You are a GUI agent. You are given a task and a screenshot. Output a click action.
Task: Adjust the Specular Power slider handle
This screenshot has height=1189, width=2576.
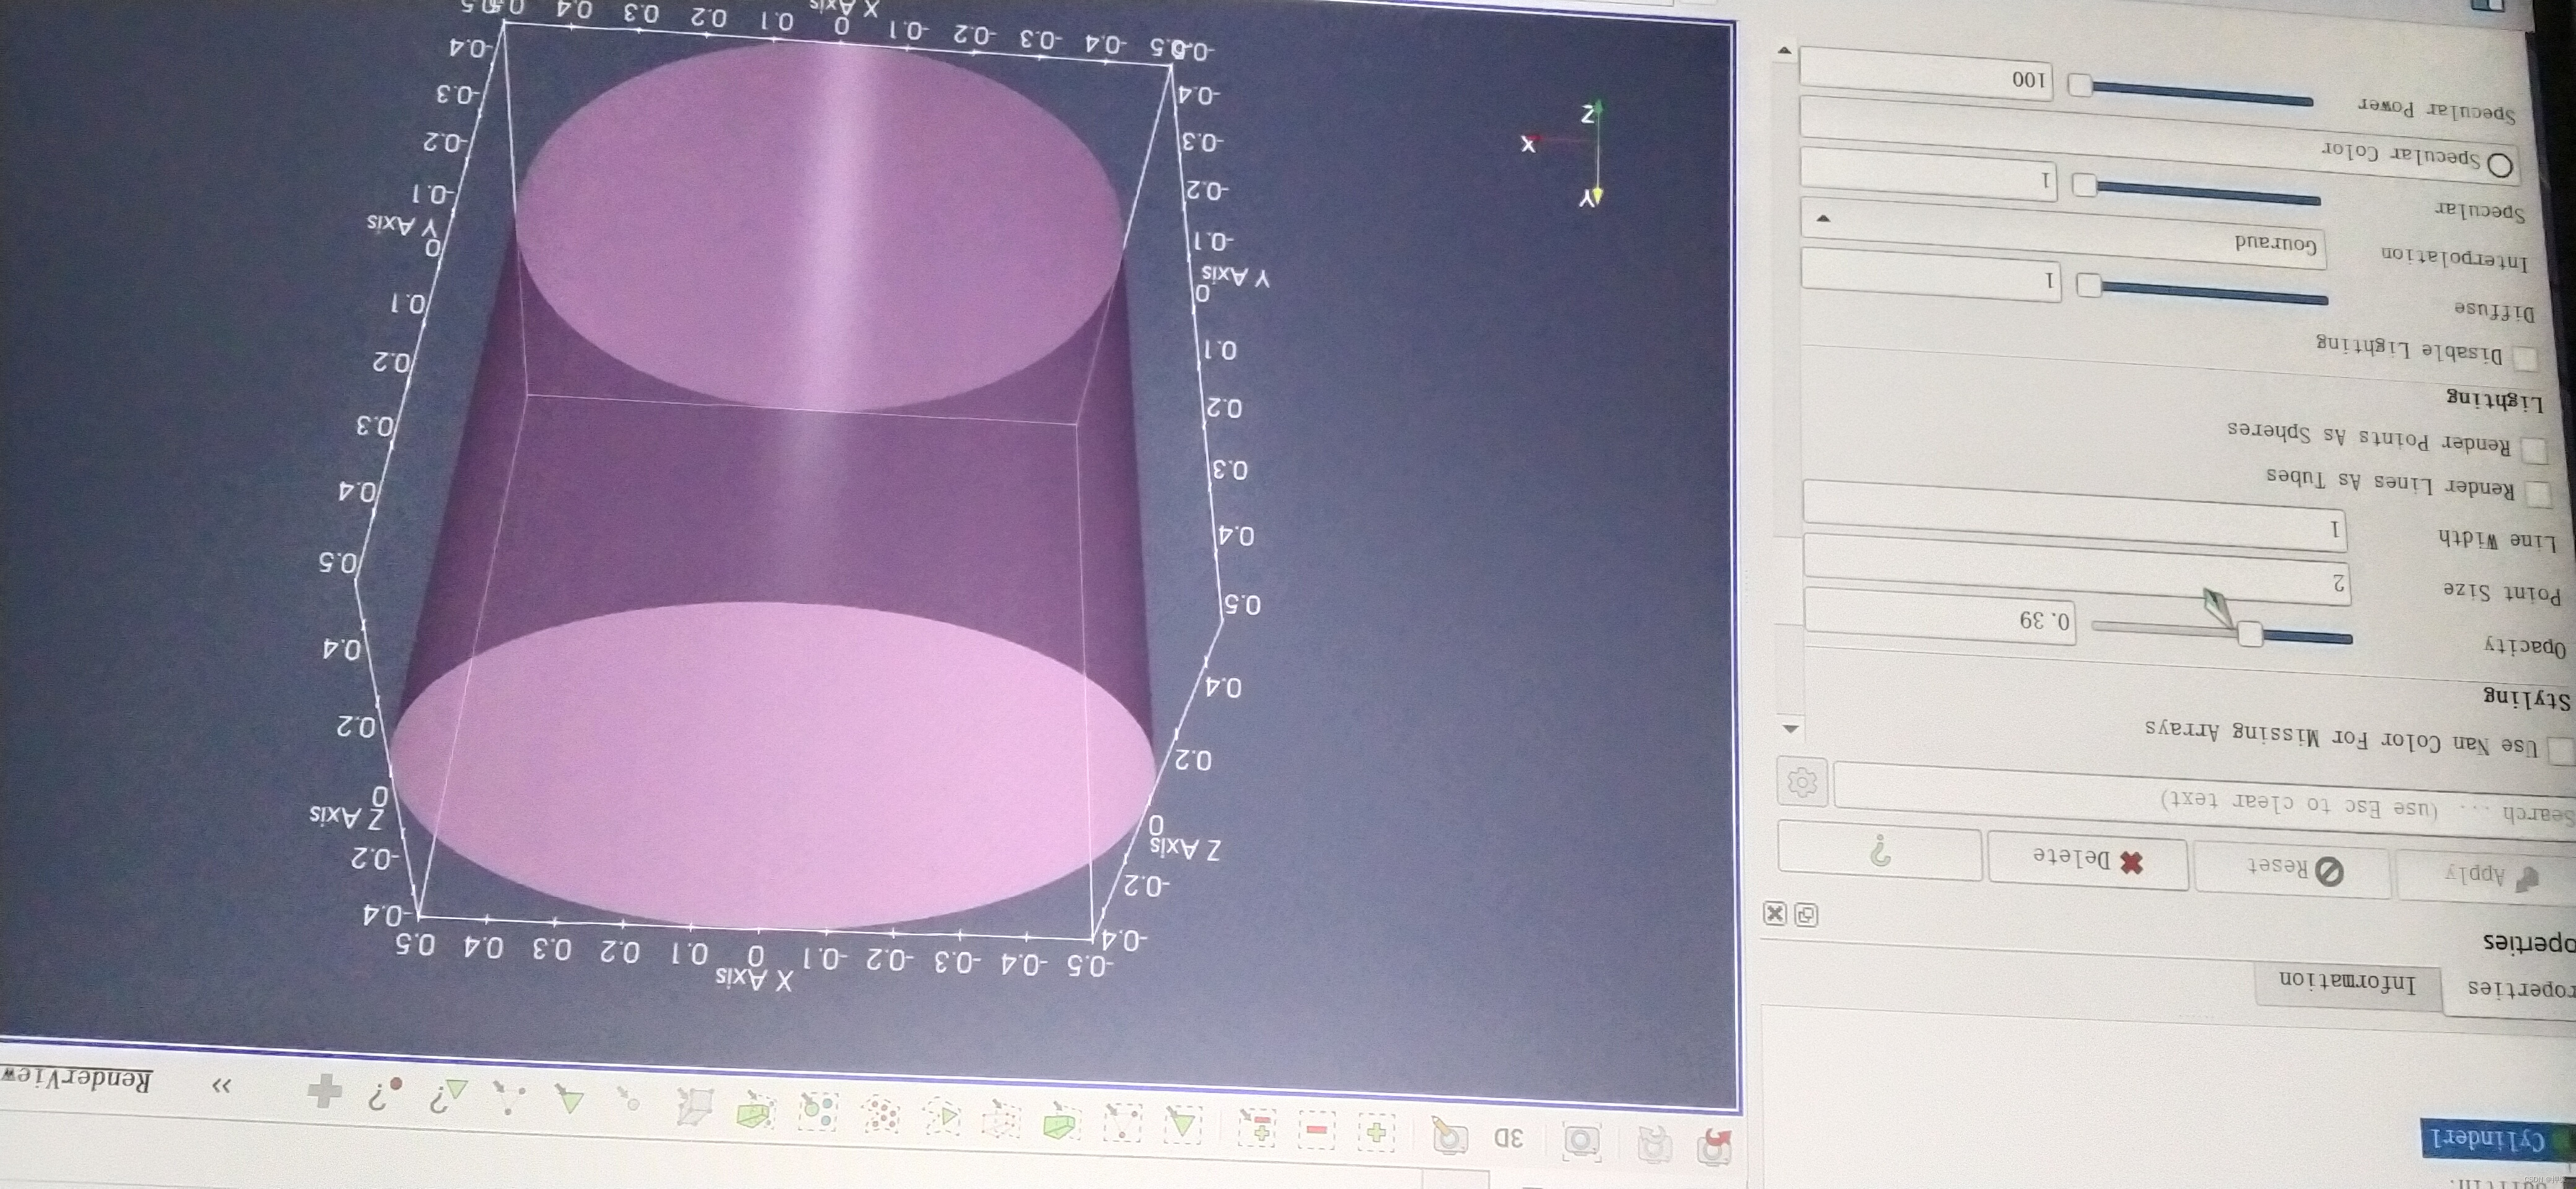pyautogui.click(x=2080, y=85)
